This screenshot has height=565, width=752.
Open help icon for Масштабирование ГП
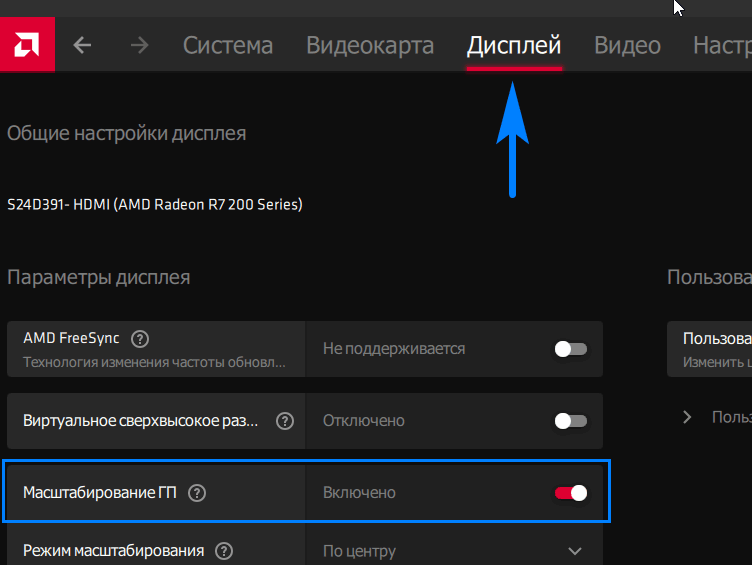pyautogui.click(x=197, y=493)
